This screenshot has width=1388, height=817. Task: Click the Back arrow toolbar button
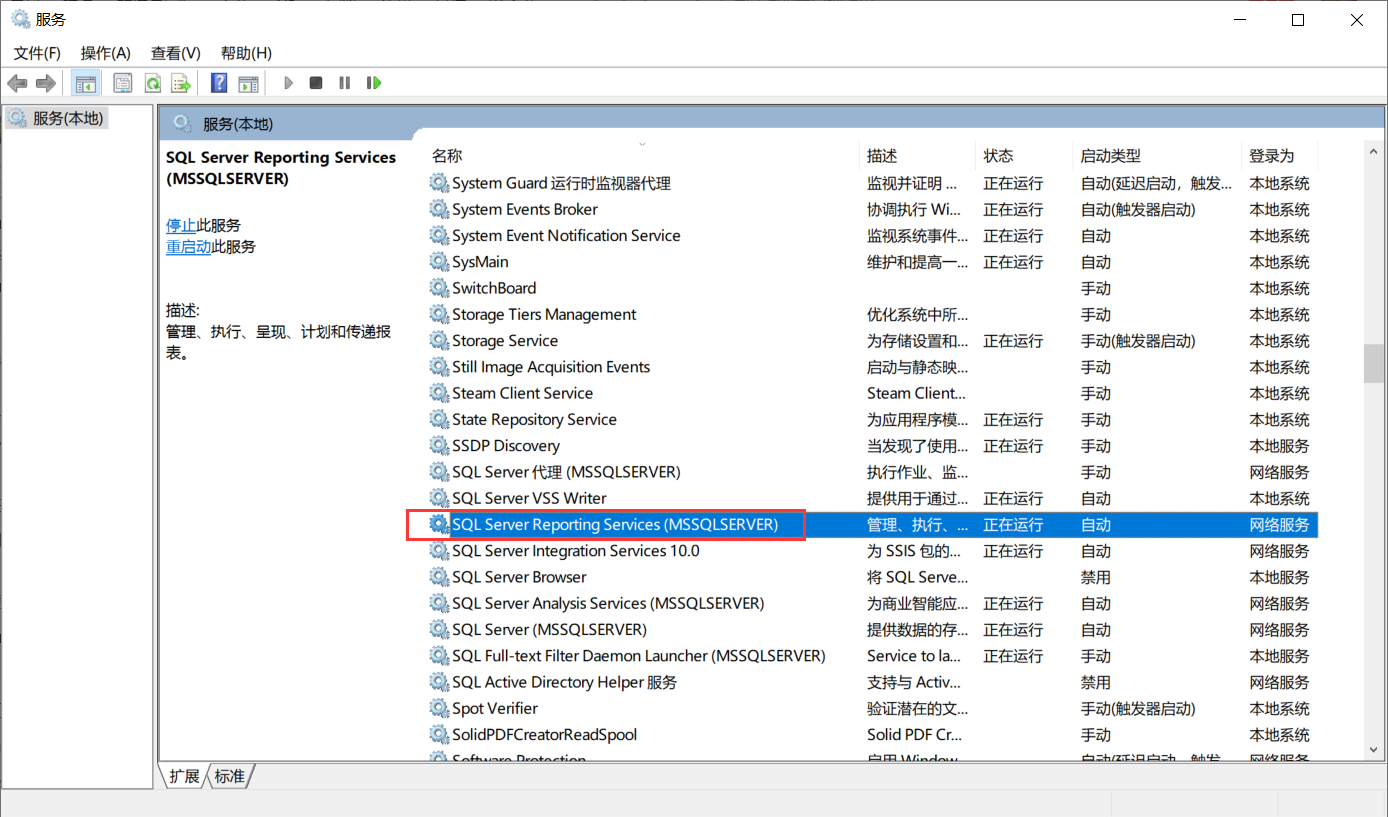tap(17, 83)
